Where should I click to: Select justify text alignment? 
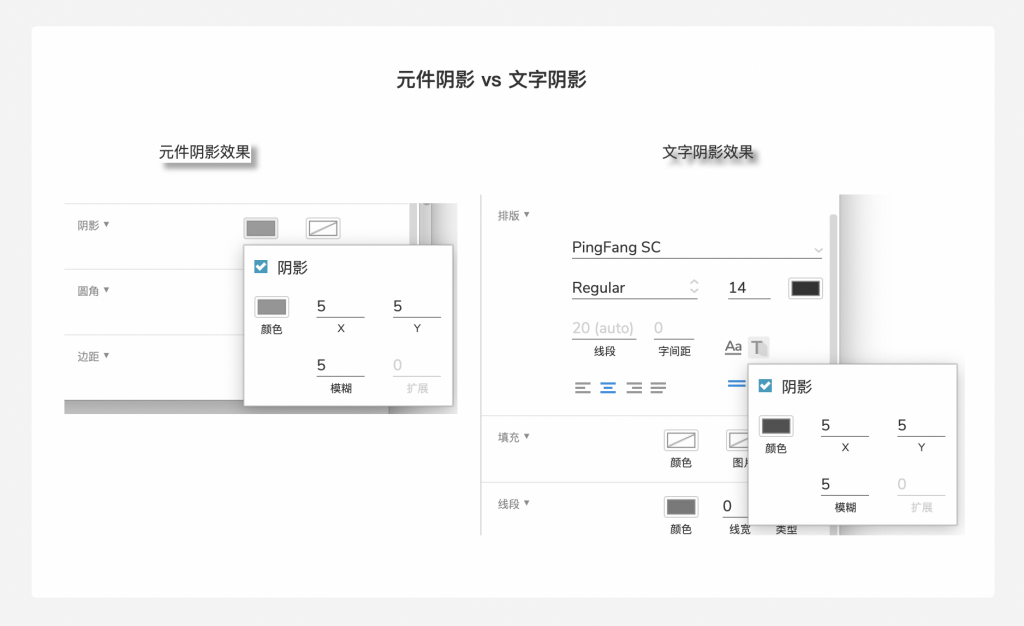658,388
